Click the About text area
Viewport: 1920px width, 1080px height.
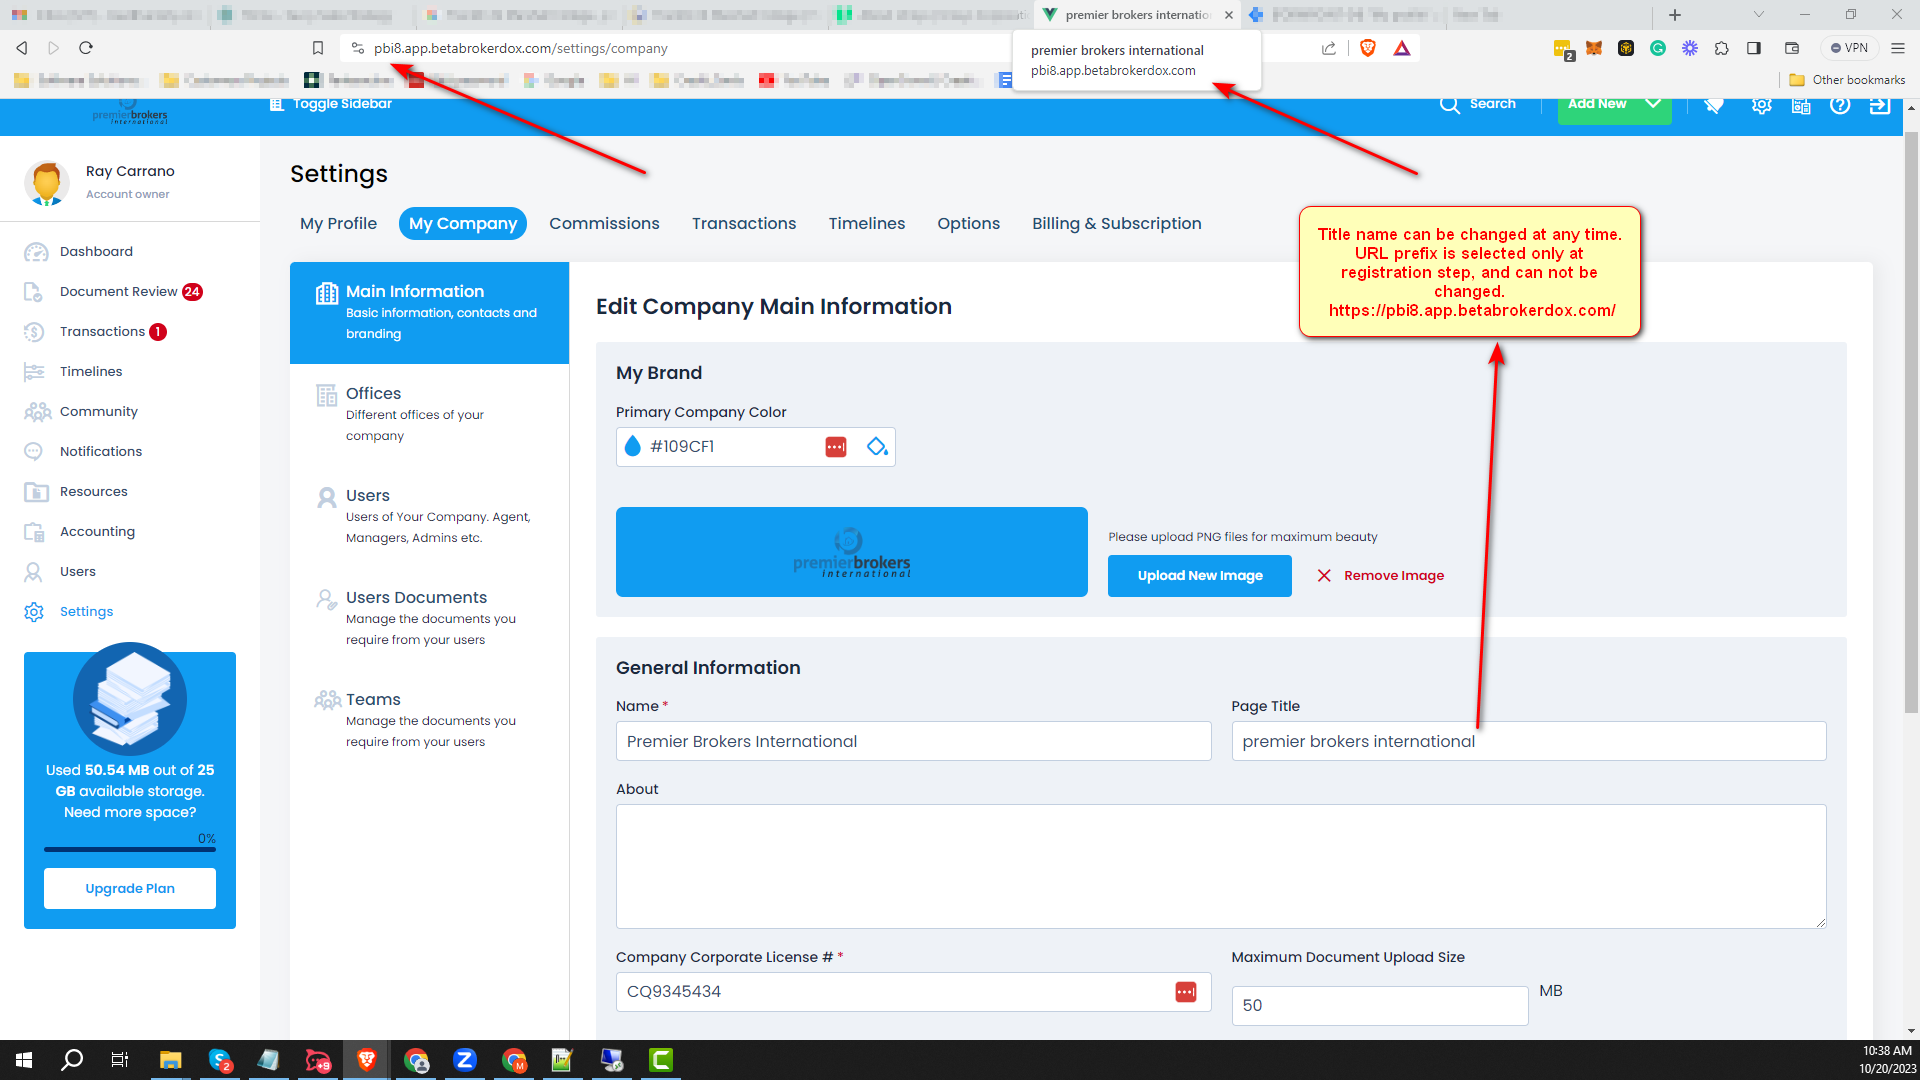click(1221, 867)
